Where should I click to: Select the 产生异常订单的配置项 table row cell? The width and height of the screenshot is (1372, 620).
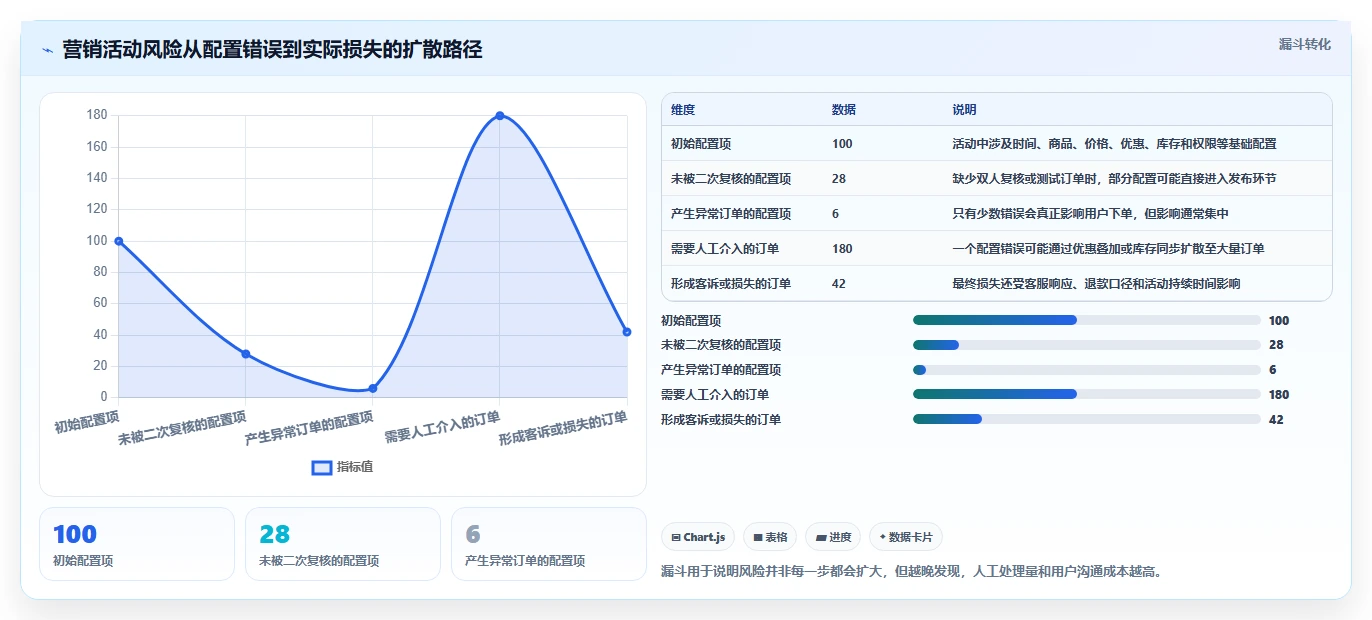click(731, 214)
